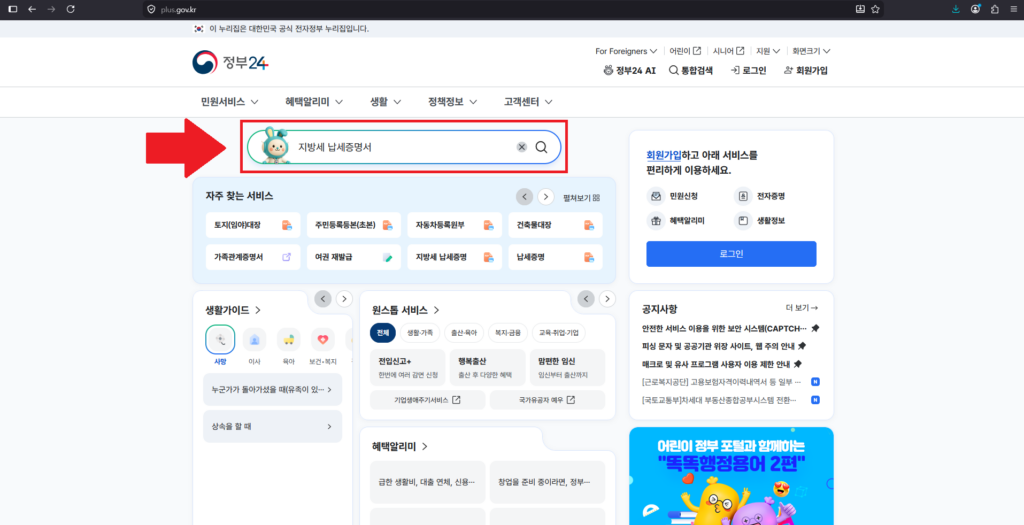Image resolution: width=1024 pixels, height=525 pixels.
Task: Click 회원가입 in the header
Action: point(805,71)
